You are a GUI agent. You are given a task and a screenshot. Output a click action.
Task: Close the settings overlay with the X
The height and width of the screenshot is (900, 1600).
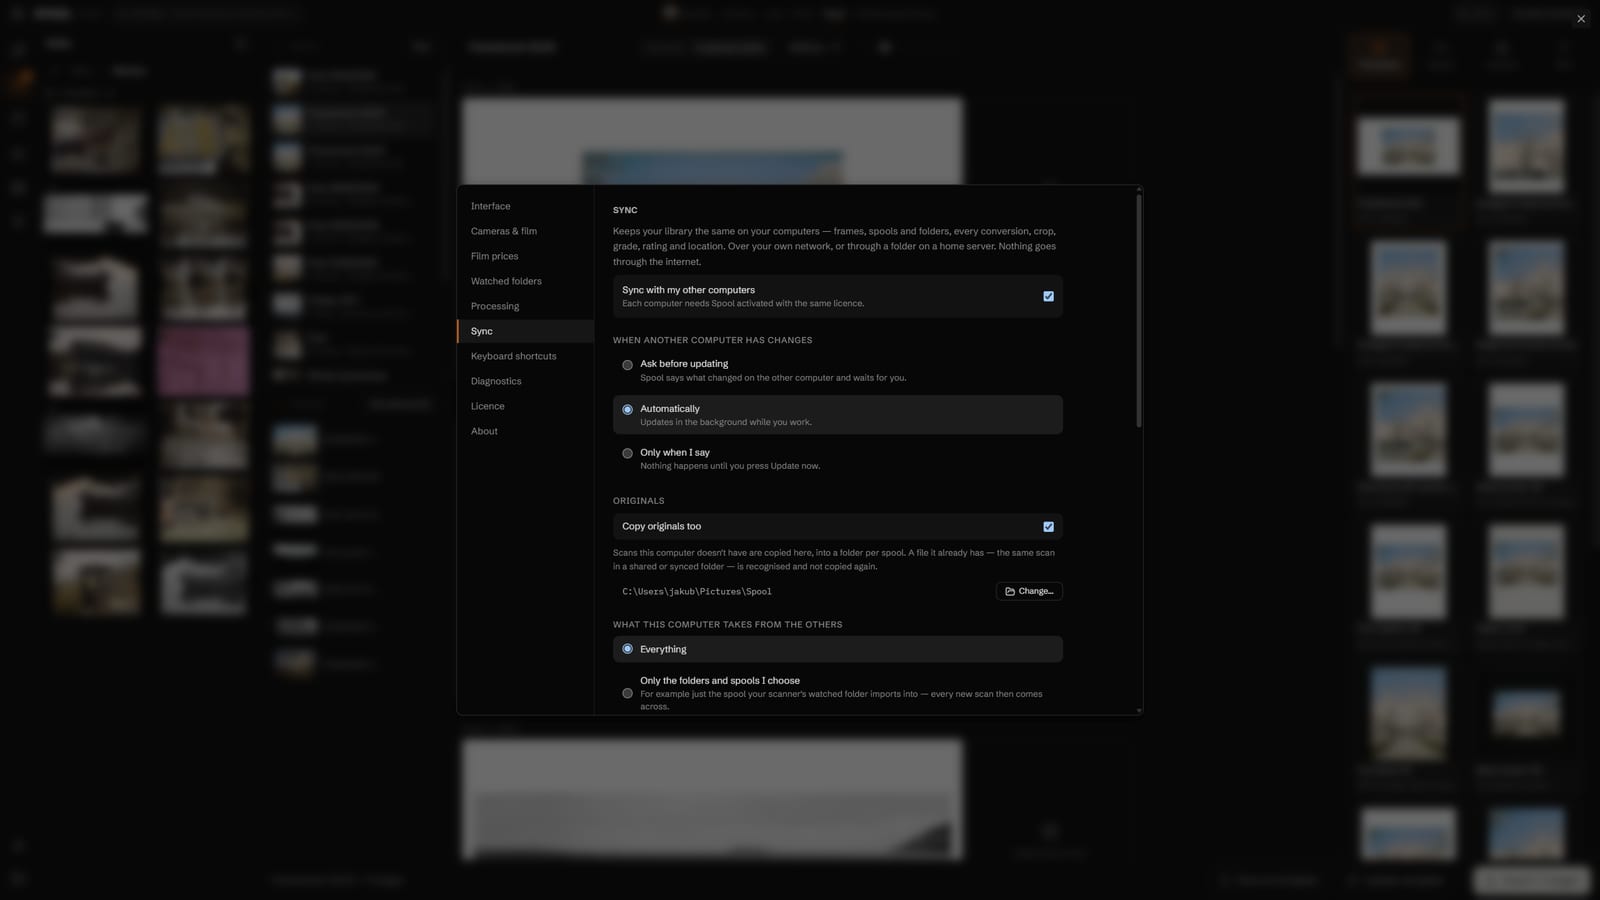(1581, 19)
